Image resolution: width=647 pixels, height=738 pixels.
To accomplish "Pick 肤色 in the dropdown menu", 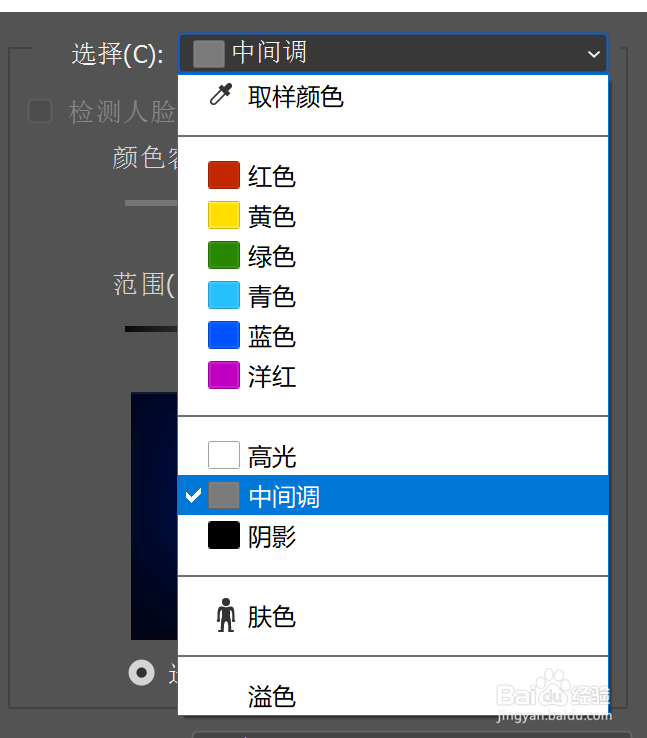I will tap(272, 617).
